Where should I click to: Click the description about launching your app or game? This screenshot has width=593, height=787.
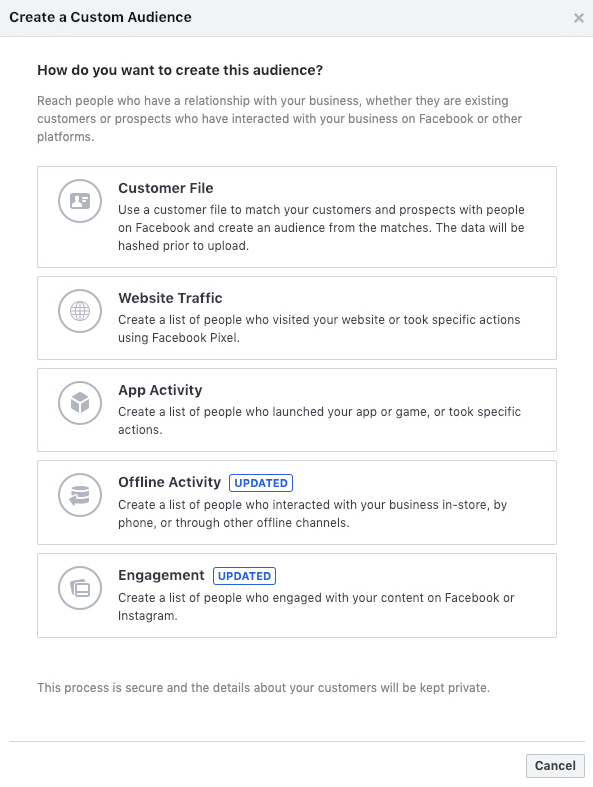coord(319,421)
